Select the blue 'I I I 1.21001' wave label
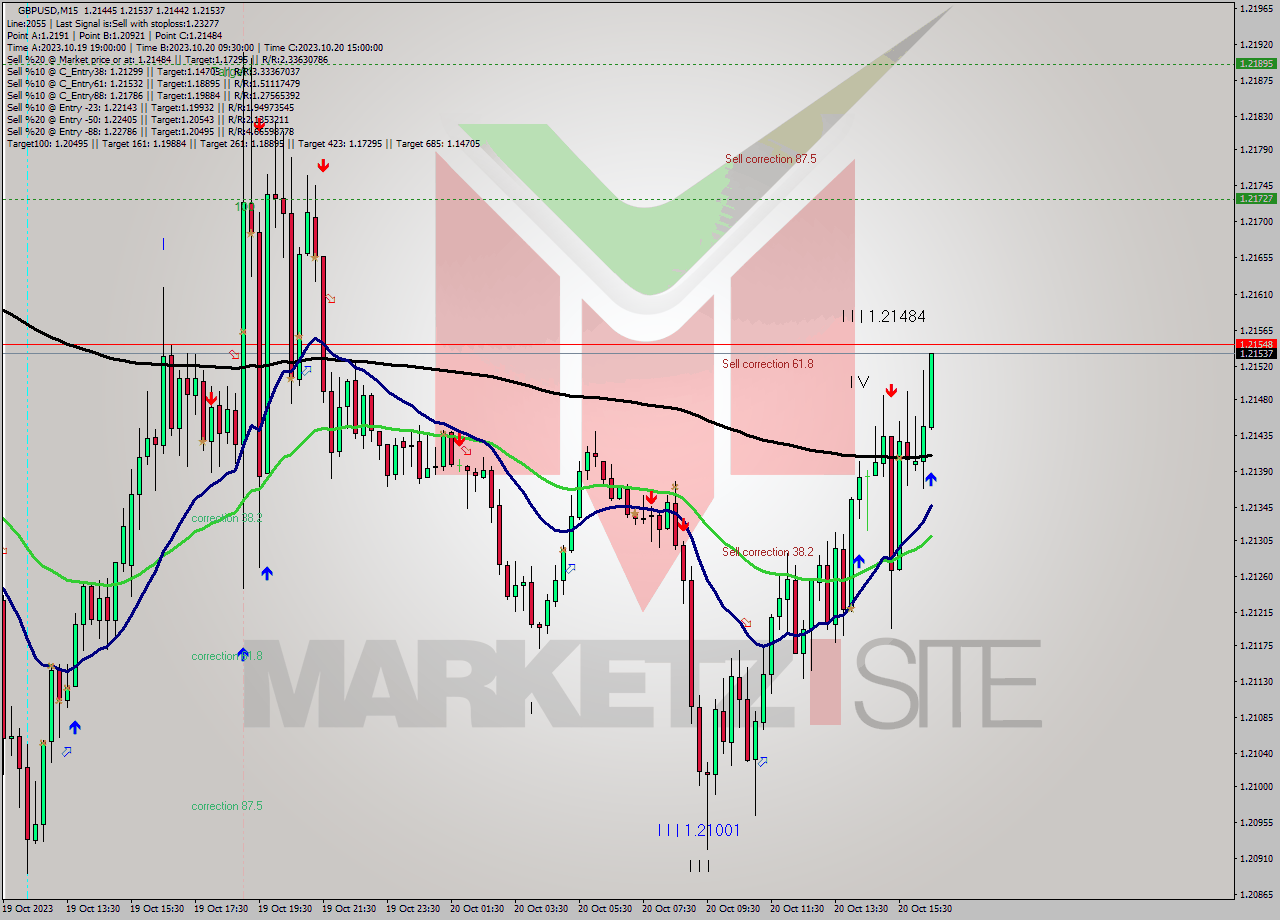This screenshot has height=920, width=1280. pyautogui.click(x=699, y=830)
